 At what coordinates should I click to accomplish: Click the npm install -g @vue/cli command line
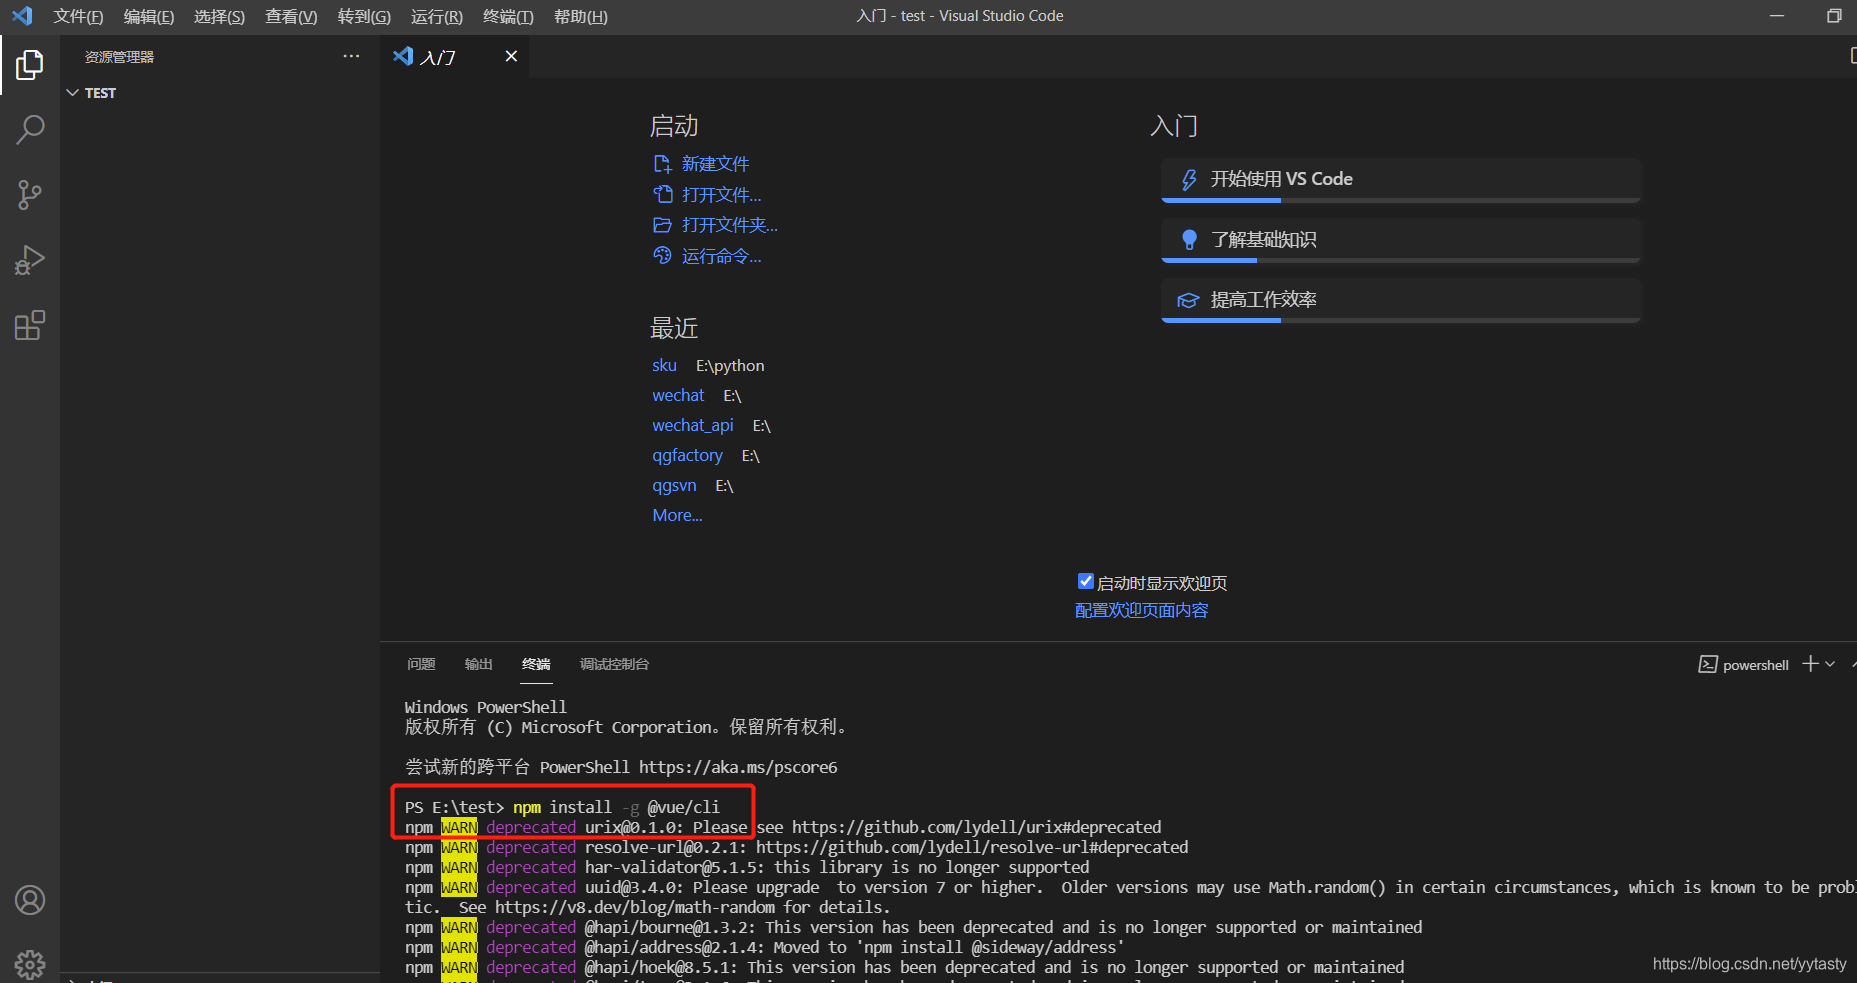pos(616,807)
